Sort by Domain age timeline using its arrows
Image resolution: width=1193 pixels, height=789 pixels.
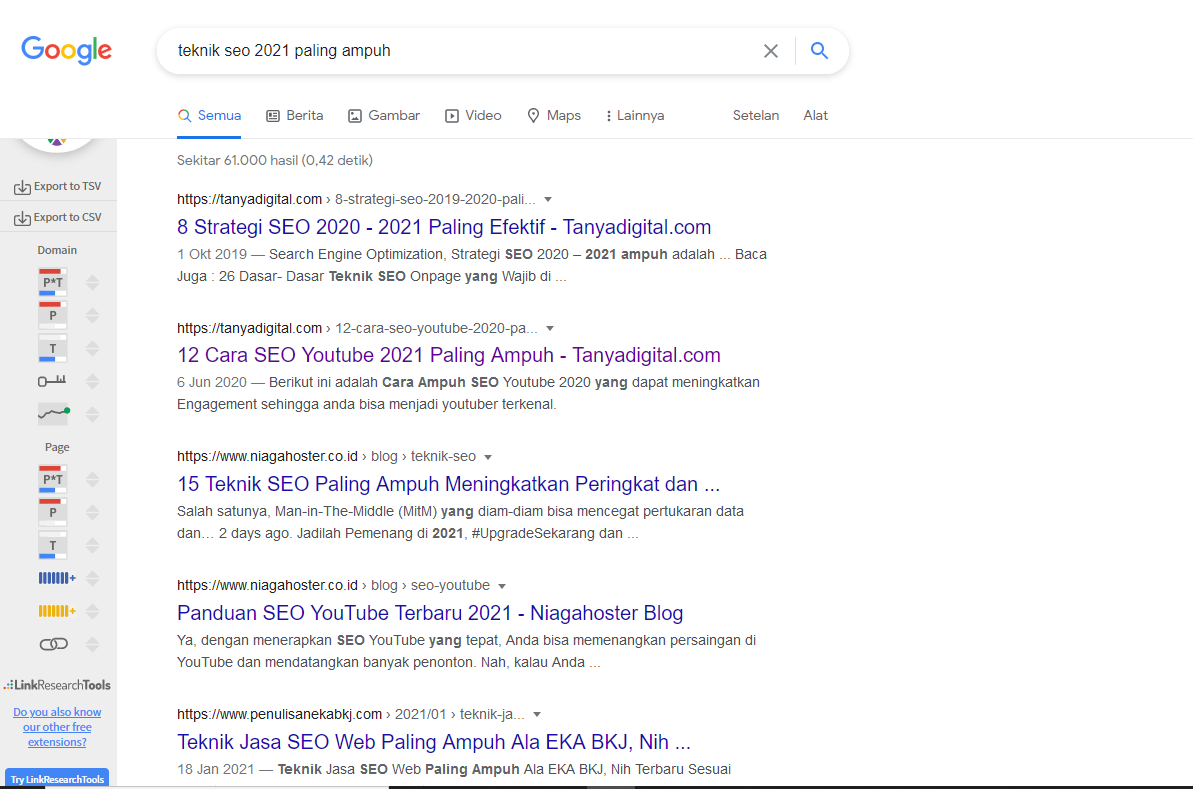click(93, 381)
